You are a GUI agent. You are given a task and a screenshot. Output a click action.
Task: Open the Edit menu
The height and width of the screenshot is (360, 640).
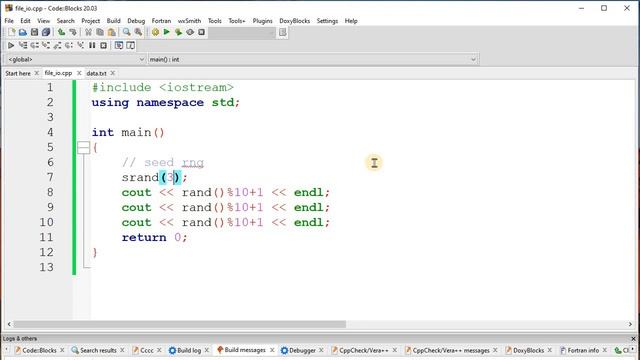[25, 21]
